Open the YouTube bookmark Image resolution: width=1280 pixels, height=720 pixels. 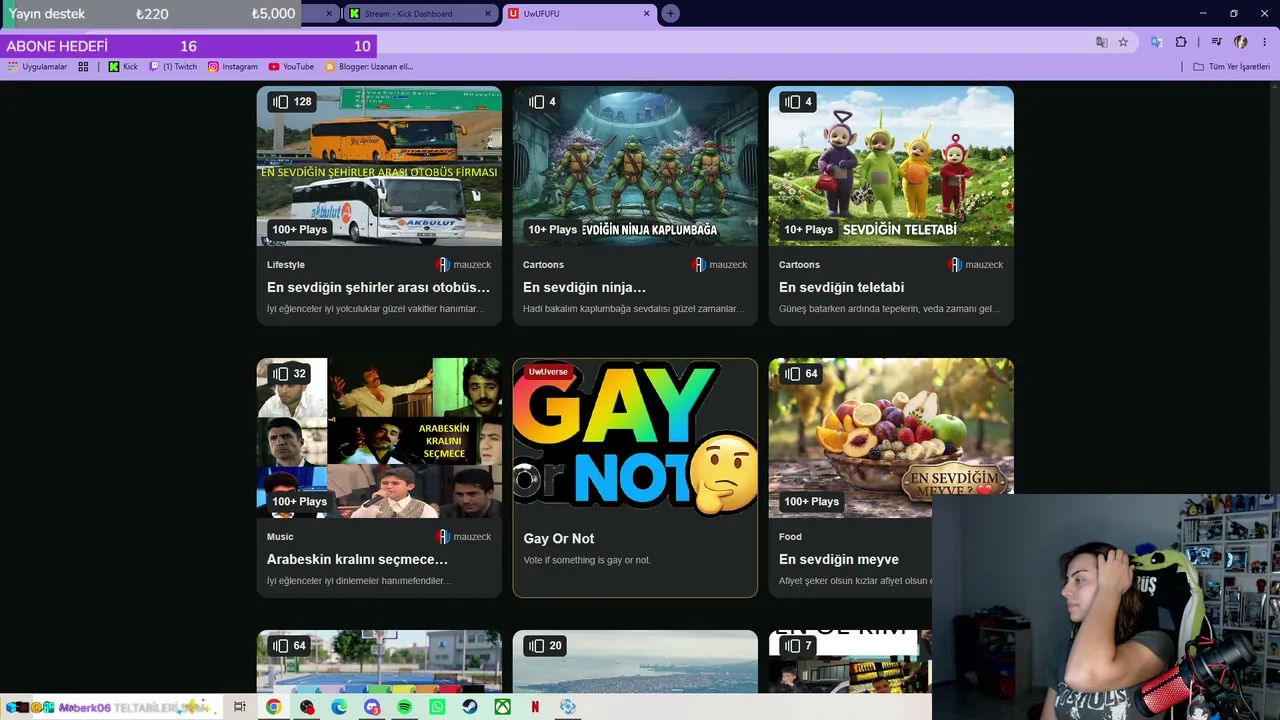291,67
